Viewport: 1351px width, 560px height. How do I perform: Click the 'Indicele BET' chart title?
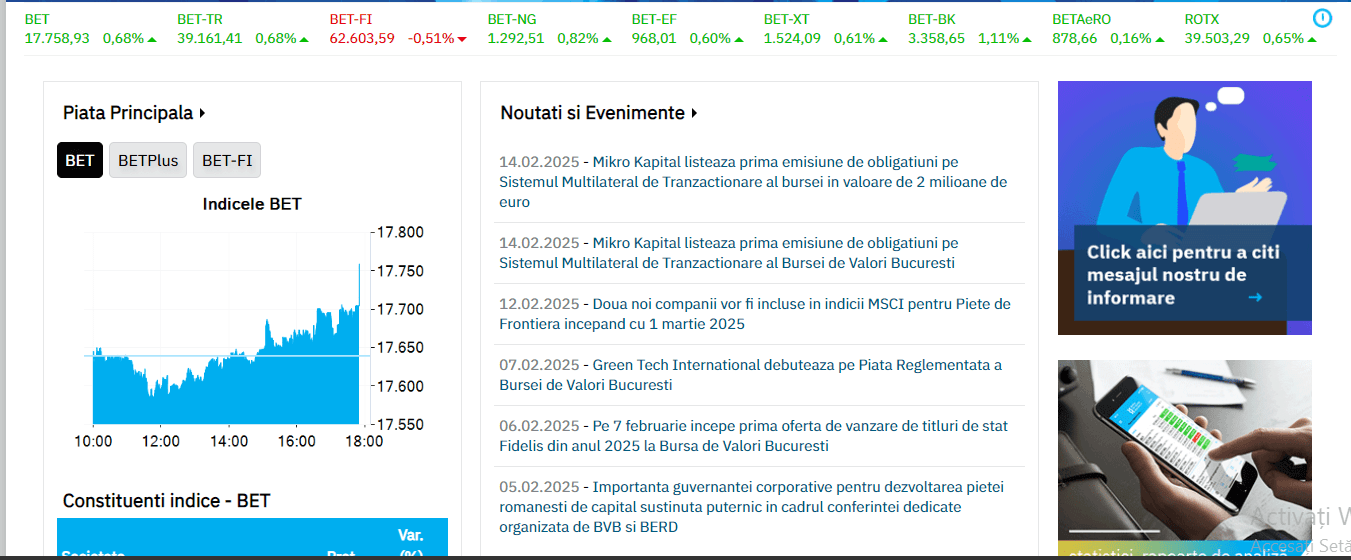click(x=252, y=204)
